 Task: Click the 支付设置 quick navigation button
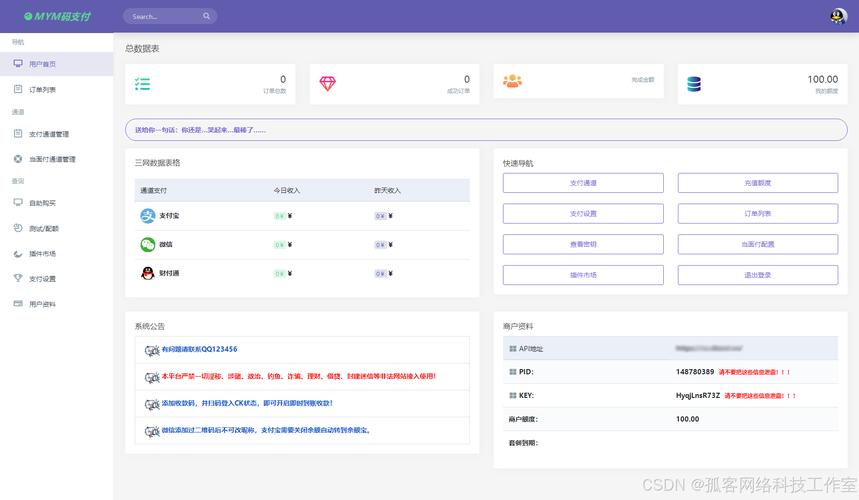click(583, 214)
